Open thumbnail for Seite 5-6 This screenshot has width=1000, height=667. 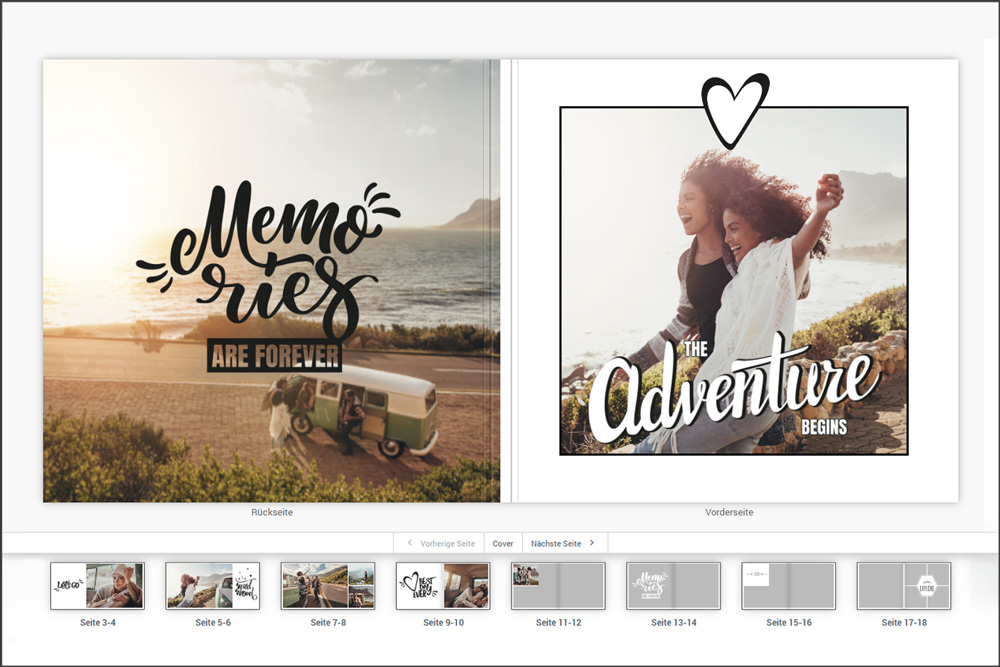[x=212, y=586]
